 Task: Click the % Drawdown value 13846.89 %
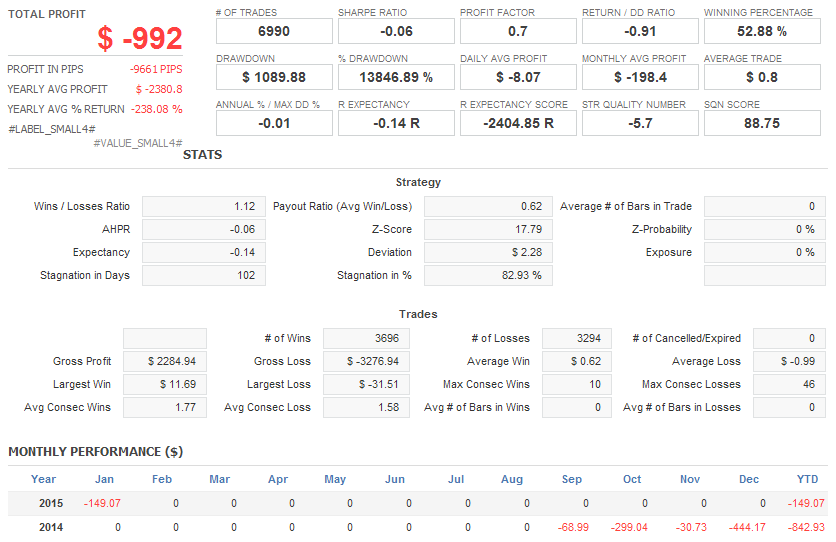(x=396, y=77)
